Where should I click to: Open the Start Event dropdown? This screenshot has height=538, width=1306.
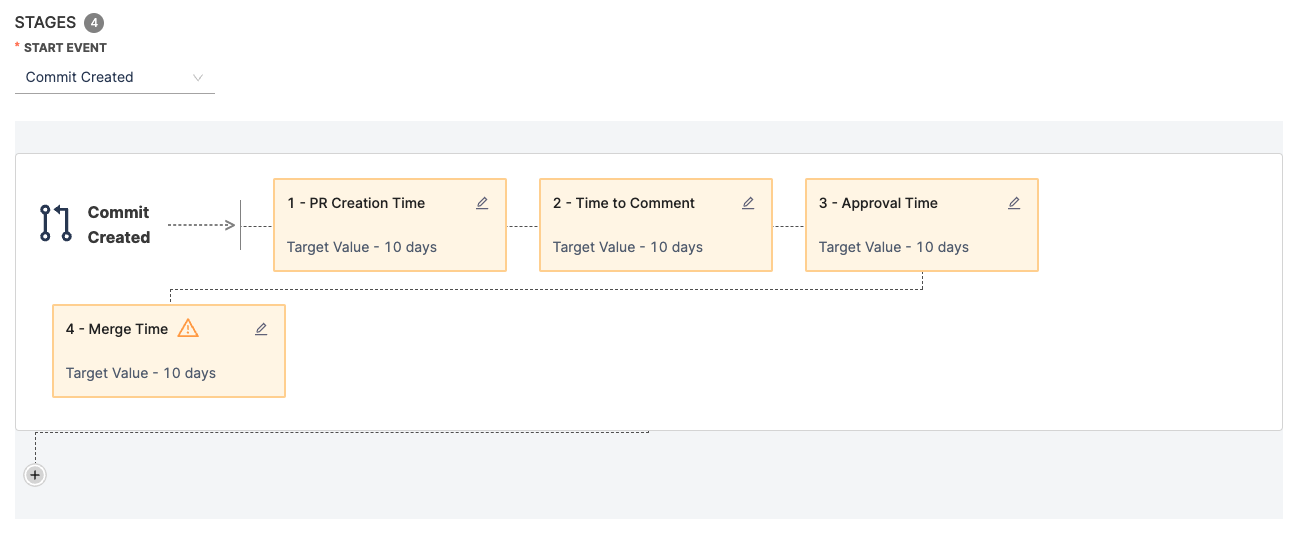[x=114, y=77]
